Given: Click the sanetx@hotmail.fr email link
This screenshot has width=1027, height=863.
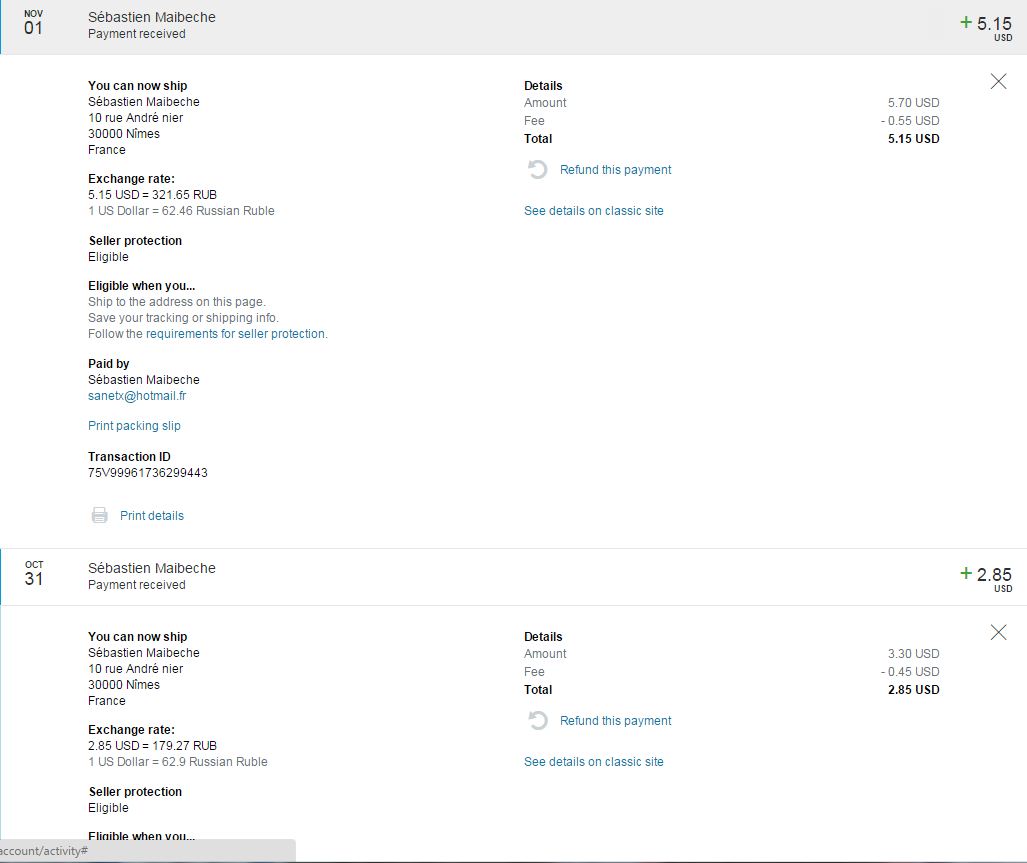Looking at the screenshot, I should tap(137, 396).
